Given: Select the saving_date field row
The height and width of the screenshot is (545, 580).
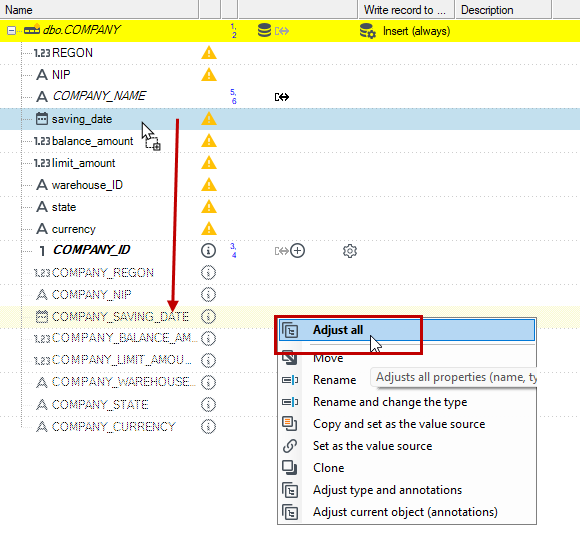Looking at the screenshot, I should pyautogui.click(x=290, y=119).
